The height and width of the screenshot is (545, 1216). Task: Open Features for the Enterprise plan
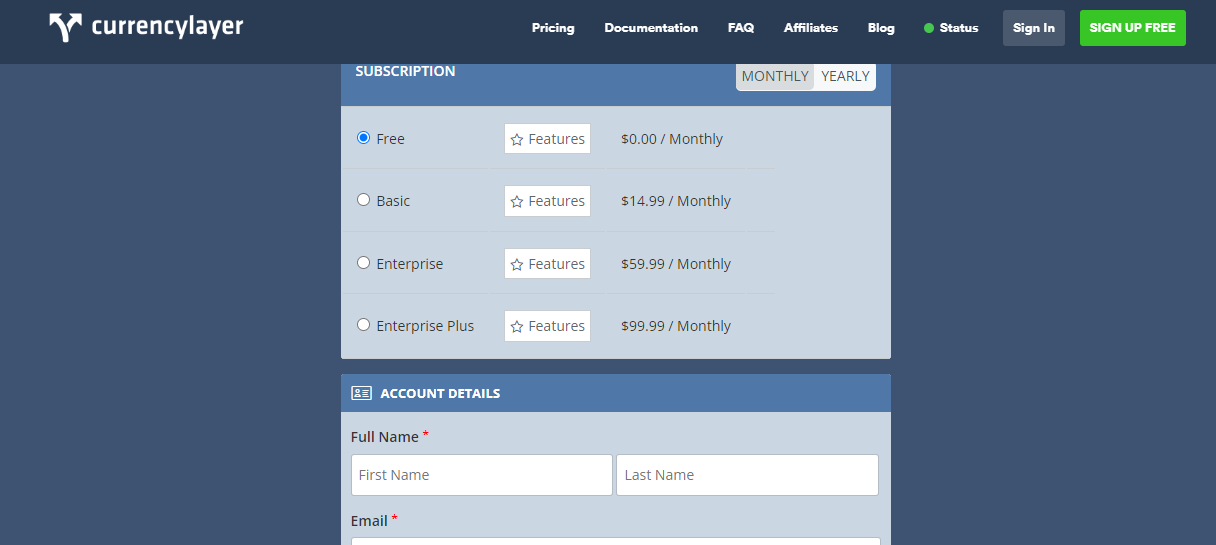tap(547, 264)
